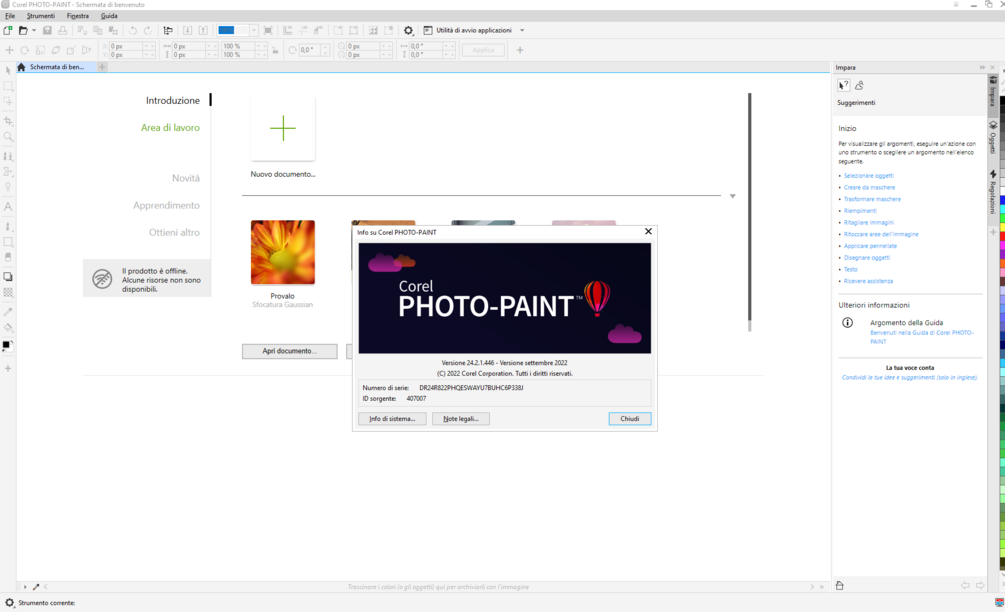Viewport: 1005px width, 612px height.
Task: Pick the red swatch in the color palette
Action: tap(1002, 237)
